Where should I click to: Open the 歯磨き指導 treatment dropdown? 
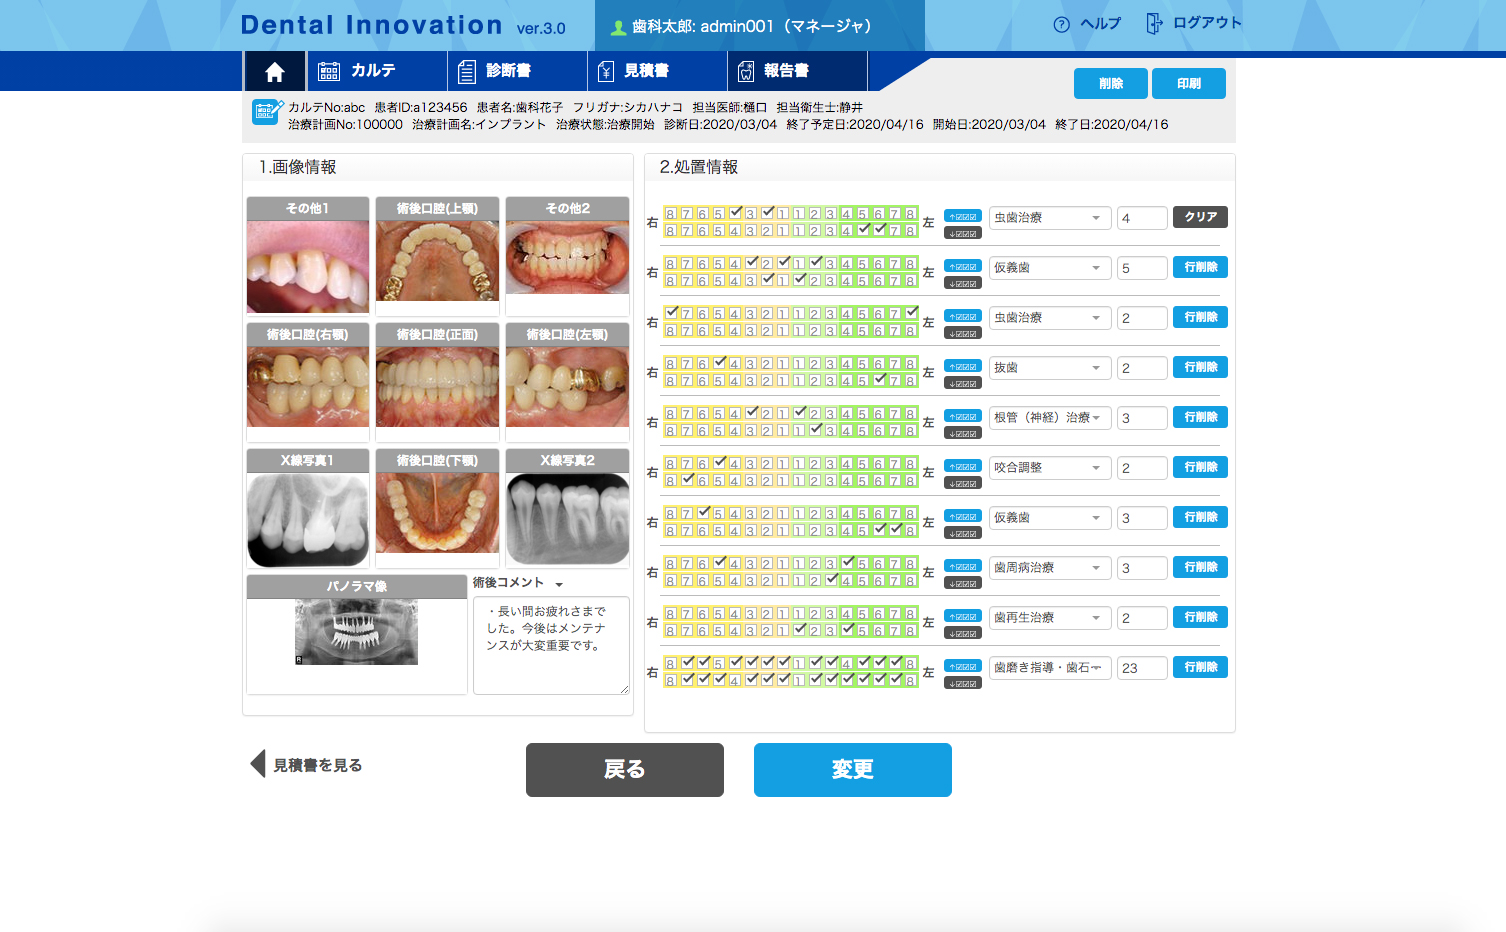[x=1050, y=668]
